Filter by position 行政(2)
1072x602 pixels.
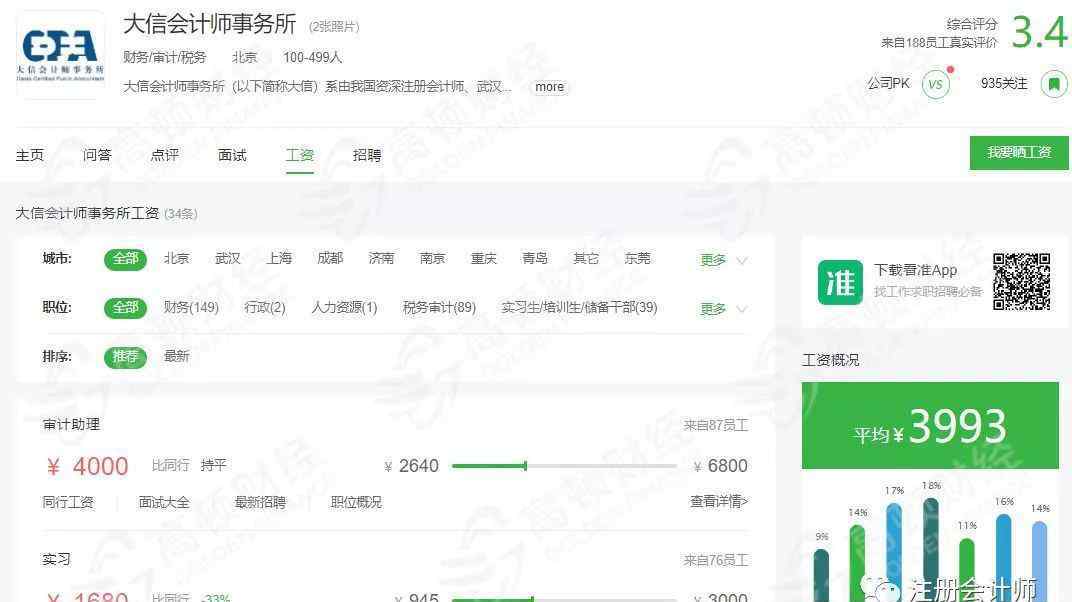click(x=265, y=307)
